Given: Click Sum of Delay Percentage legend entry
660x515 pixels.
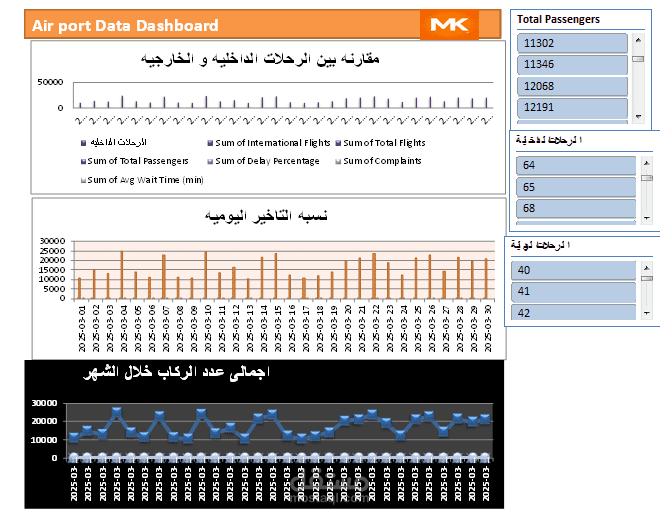Looking at the screenshot, I should 263,161.
